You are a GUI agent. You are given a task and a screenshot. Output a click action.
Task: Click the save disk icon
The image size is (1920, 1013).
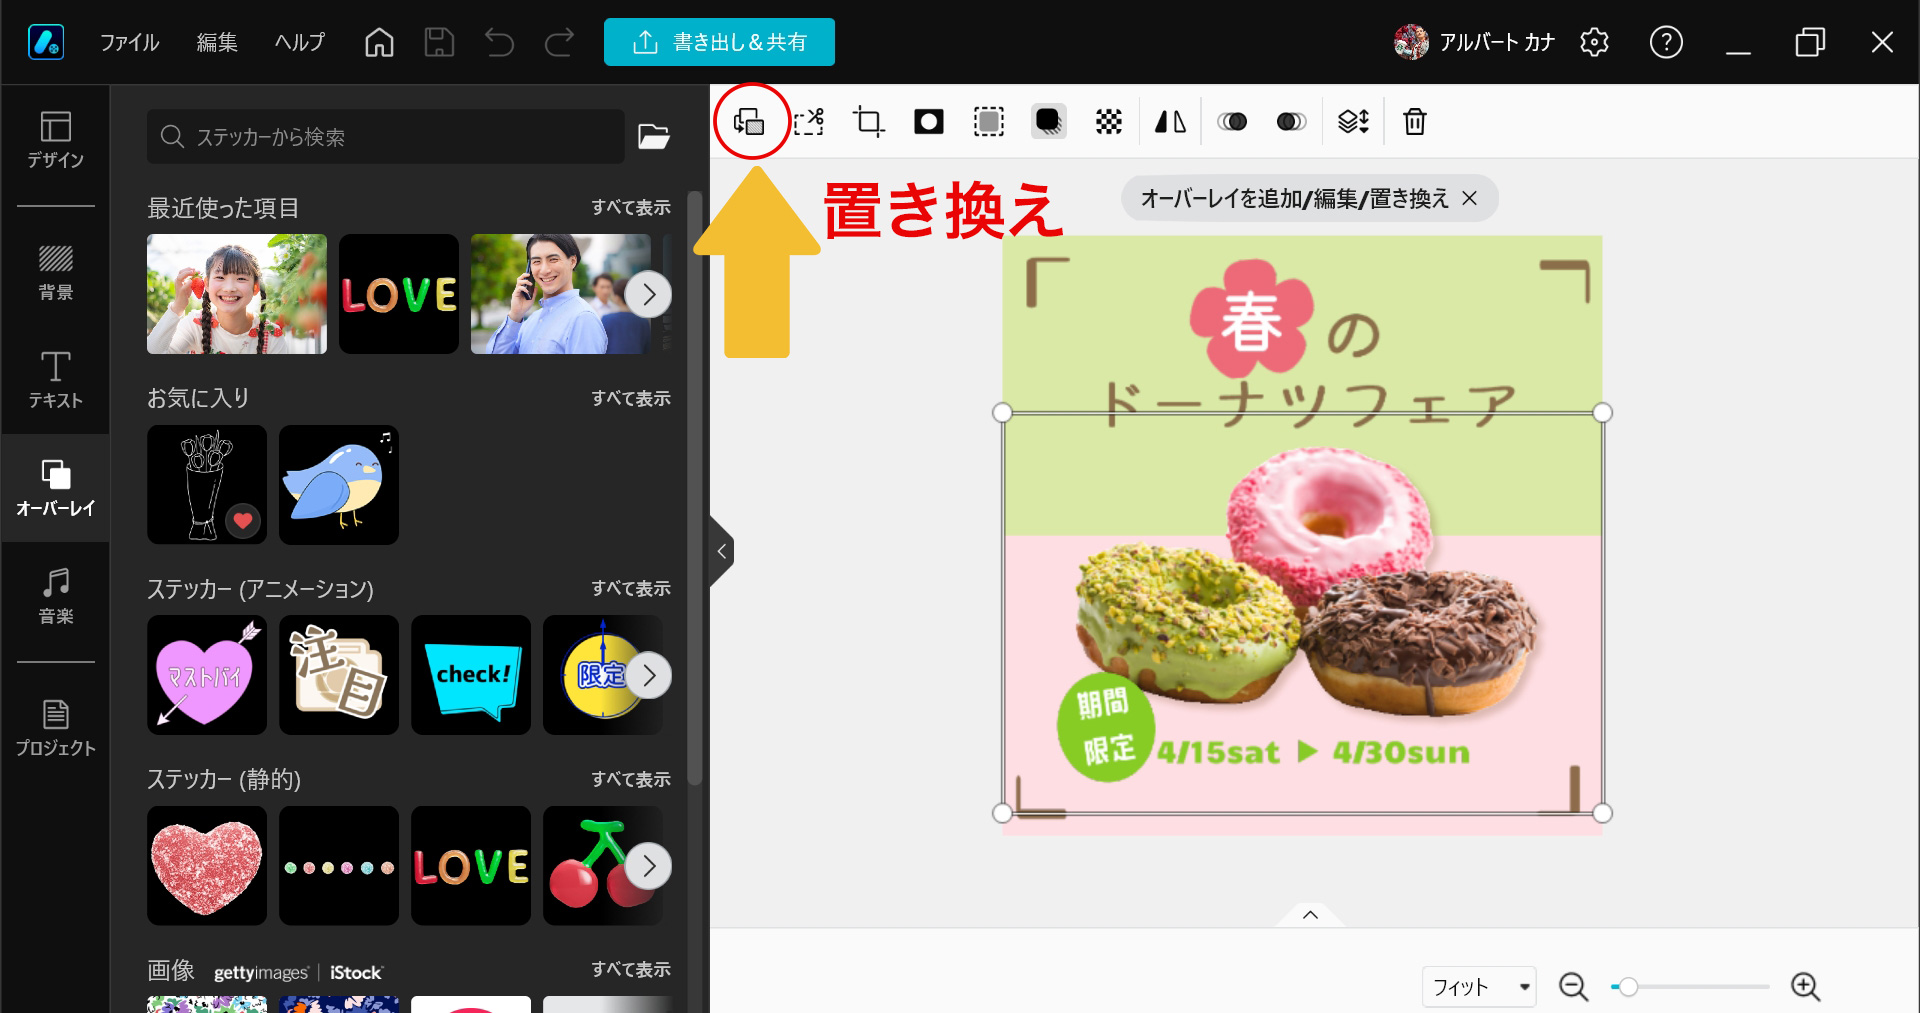[439, 42]
